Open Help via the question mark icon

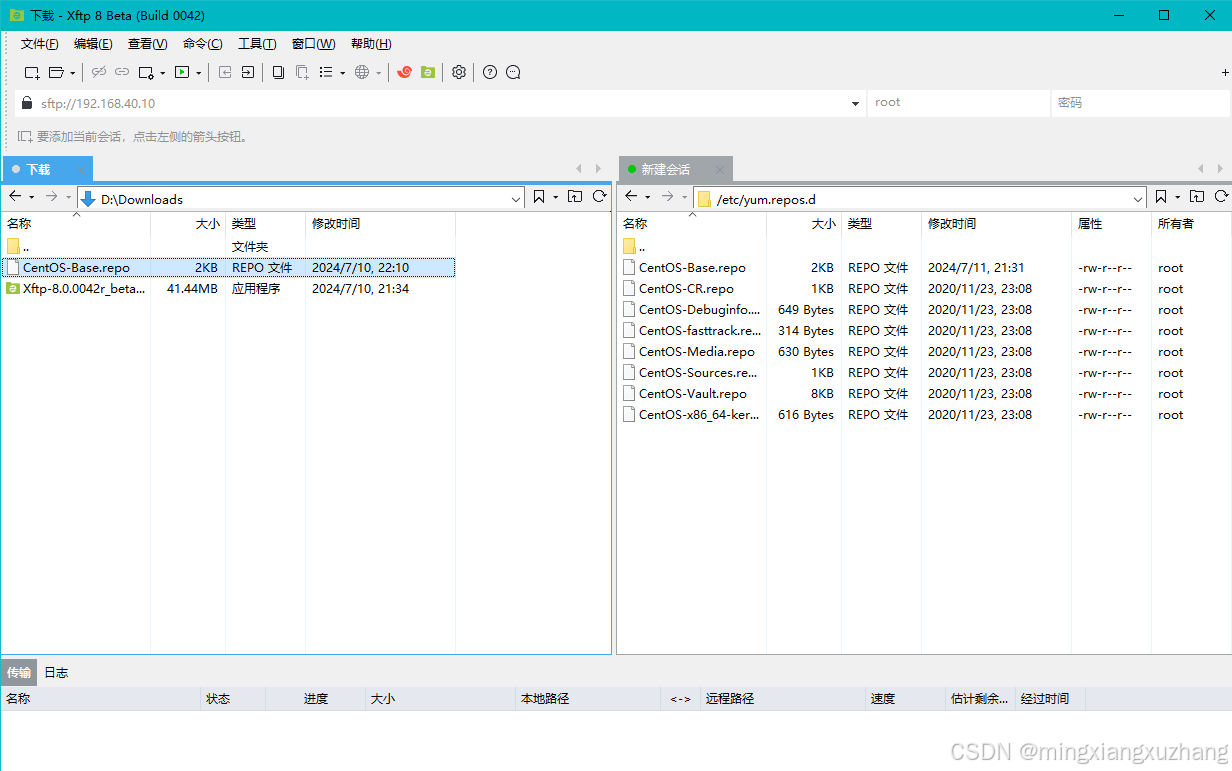pos(490,72)
